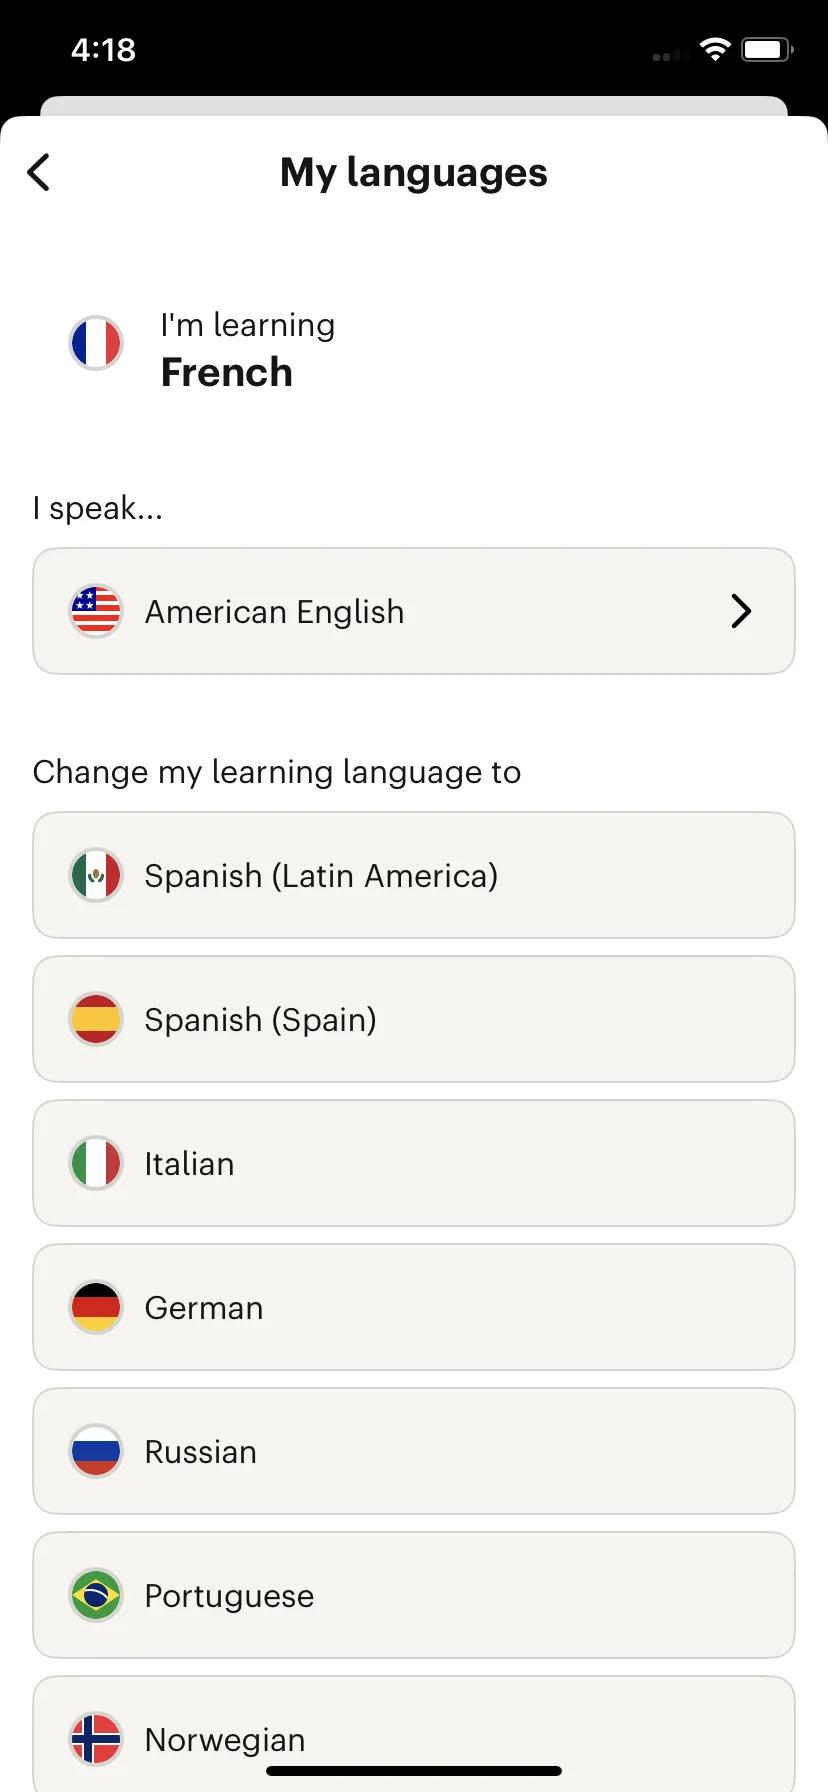Tap the back arrow icon
Image resolution: width=828 pixels, height=1792 pixels.
pos(38,172)
